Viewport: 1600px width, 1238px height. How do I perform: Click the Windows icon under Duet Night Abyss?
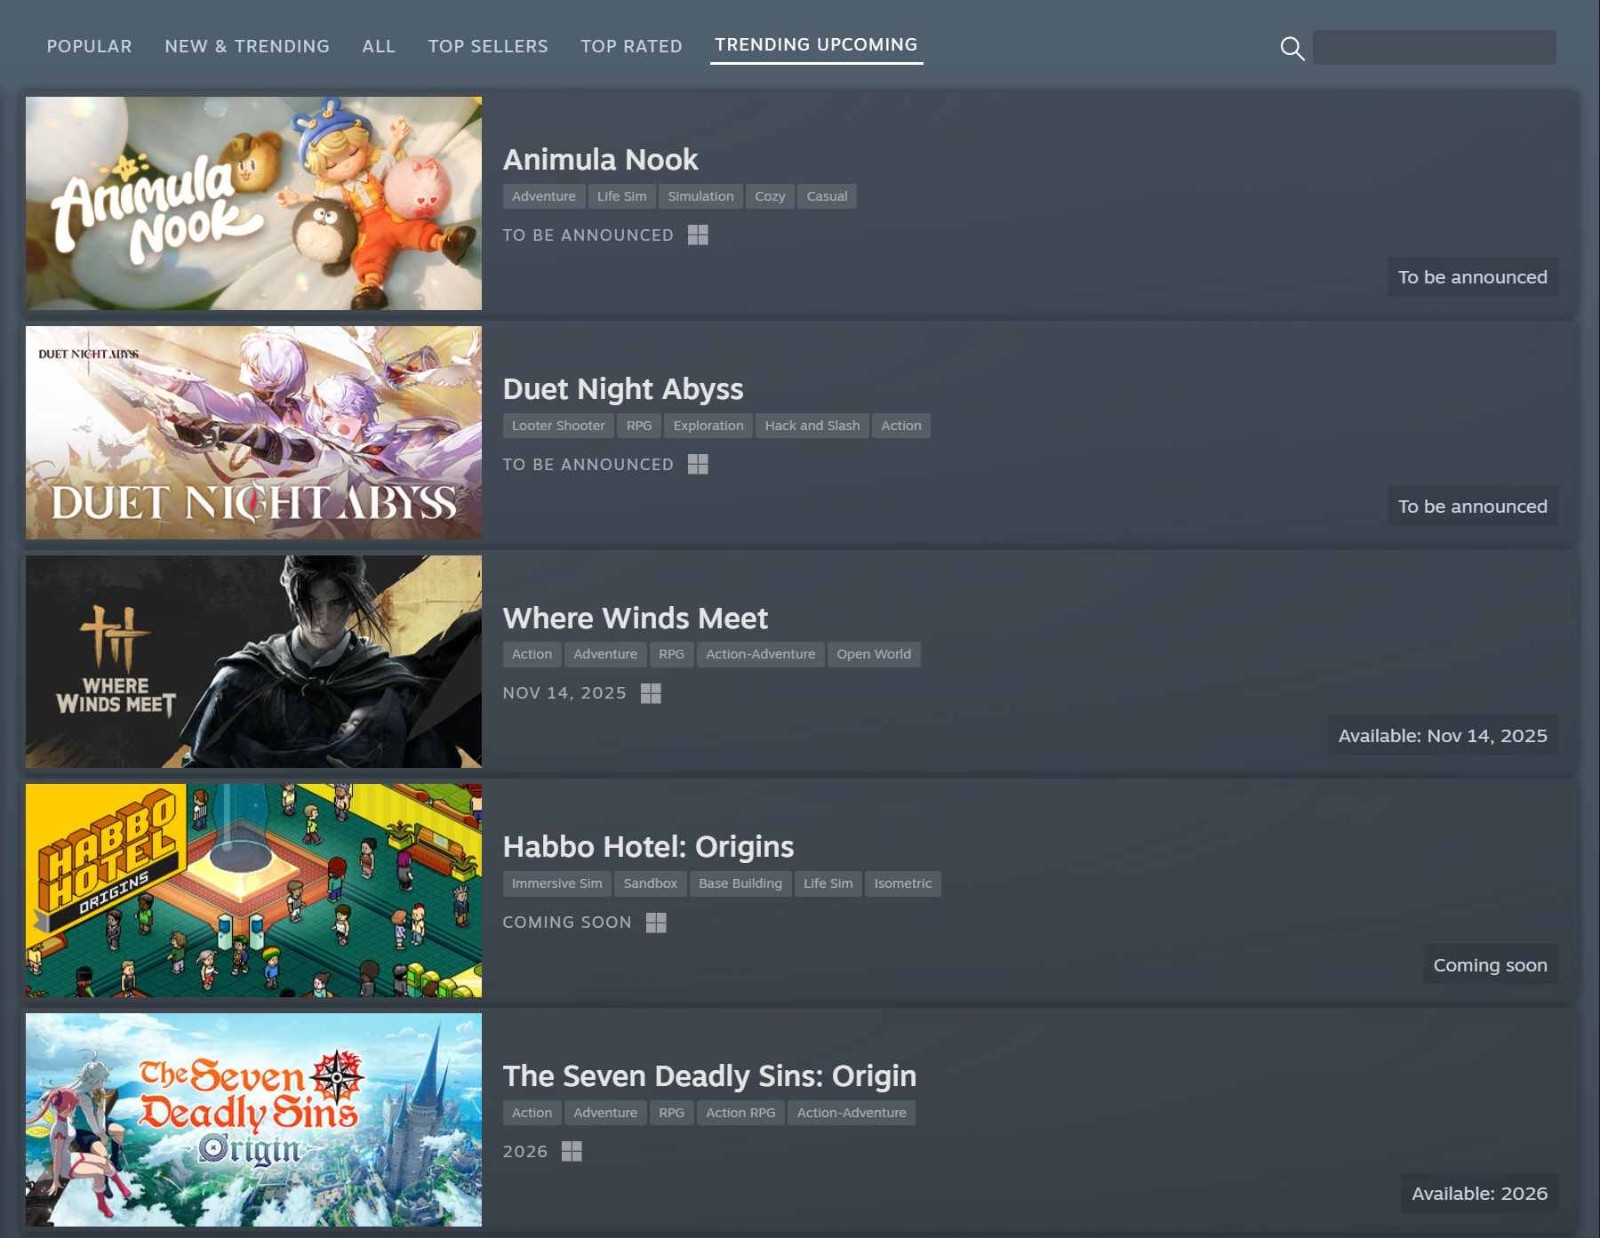699,464
